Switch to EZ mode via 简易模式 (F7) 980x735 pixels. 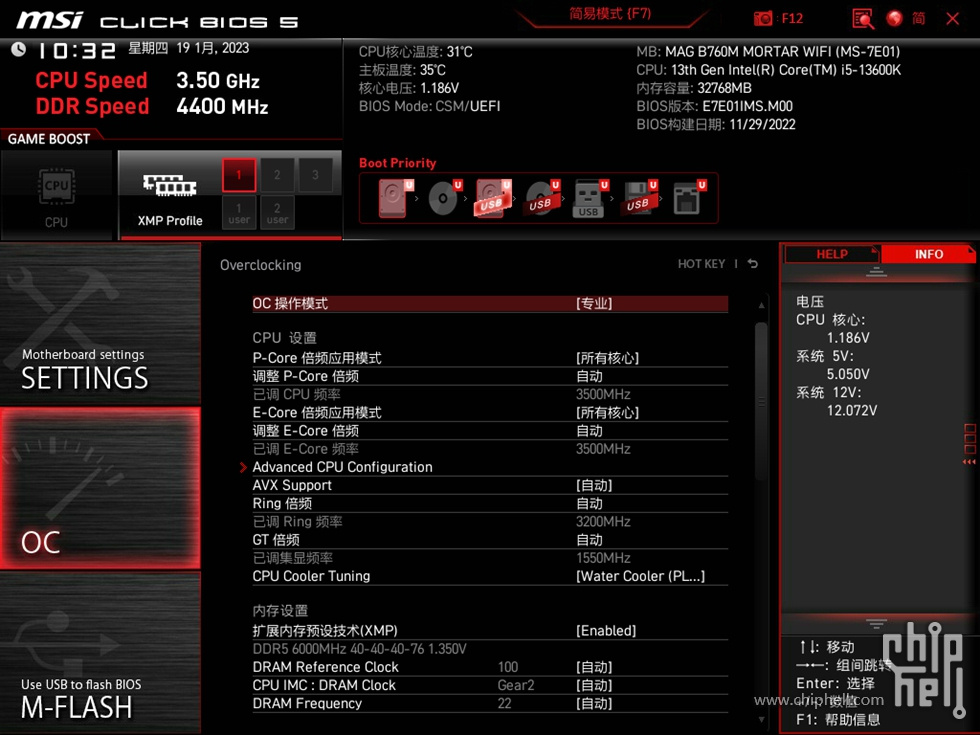click(x=610, y=14)
